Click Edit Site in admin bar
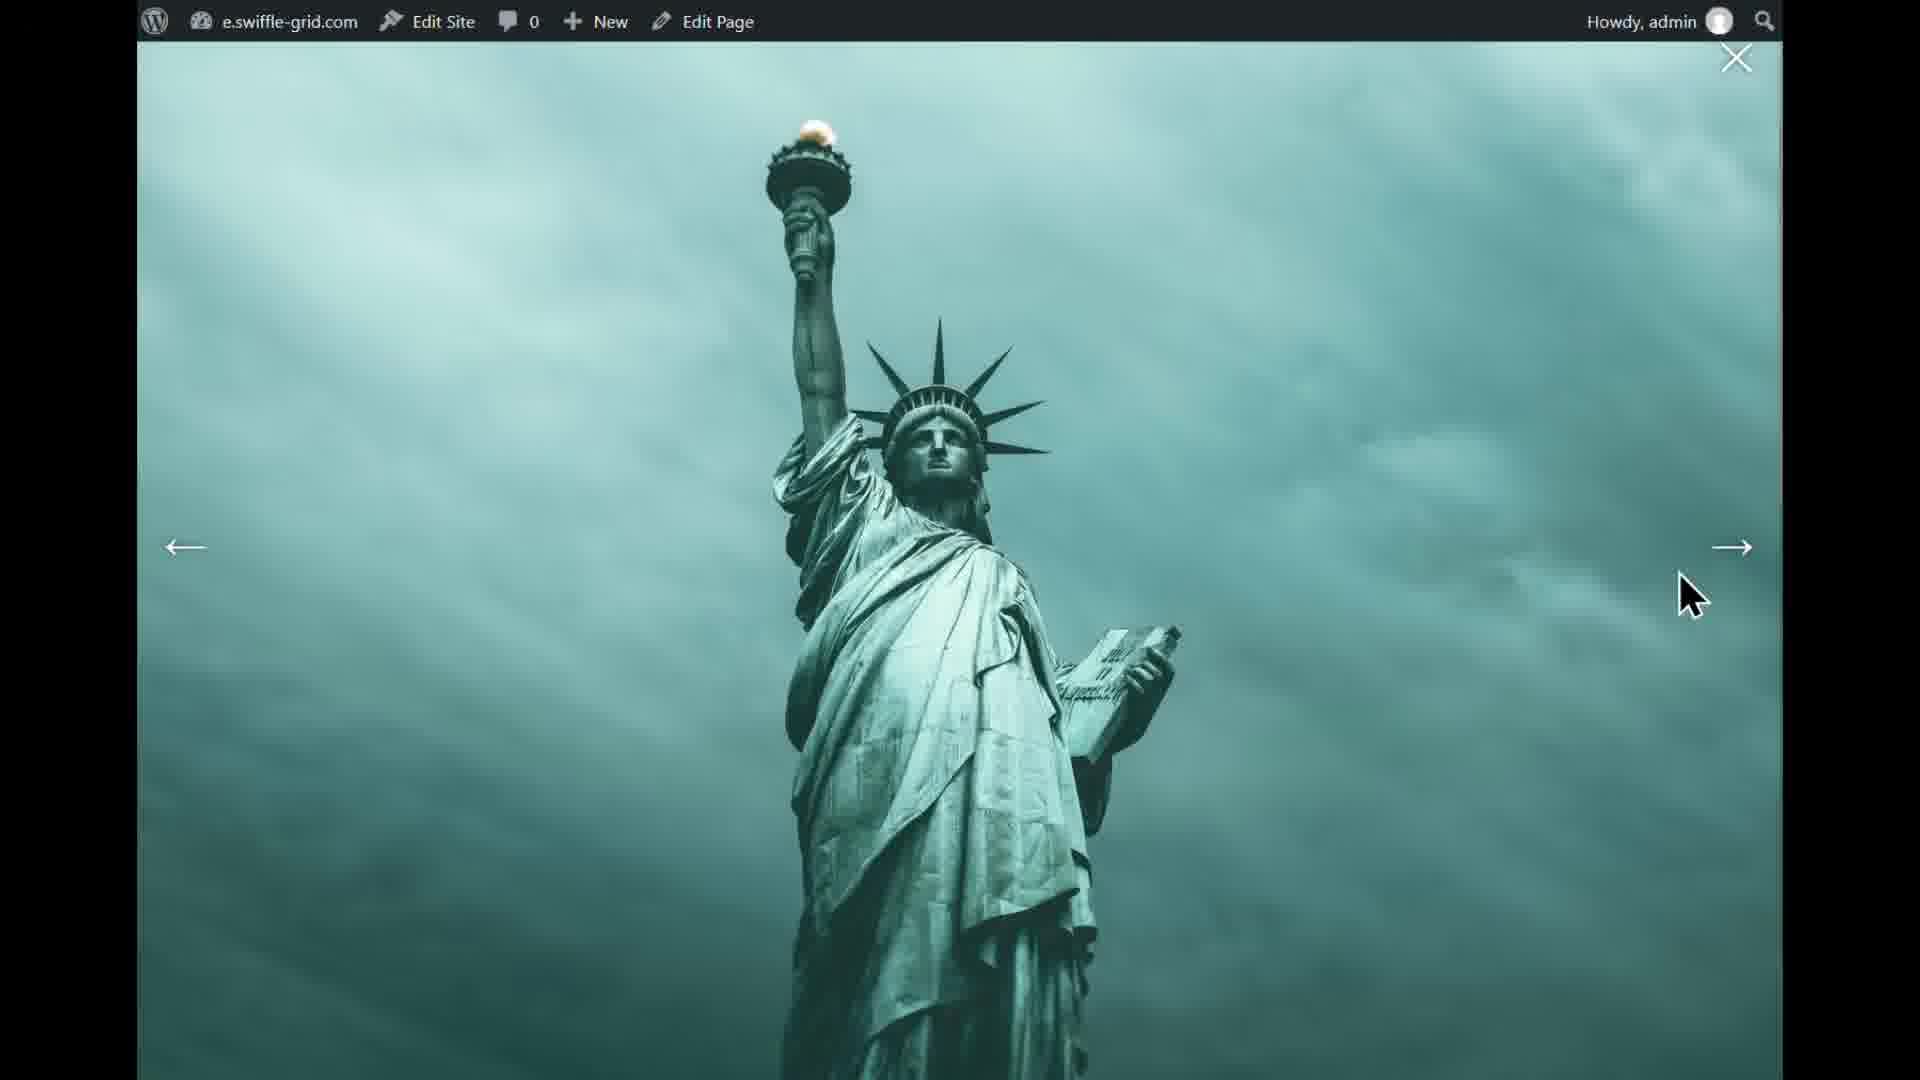Screen dimensions: 1920x1080 [427, 21]
